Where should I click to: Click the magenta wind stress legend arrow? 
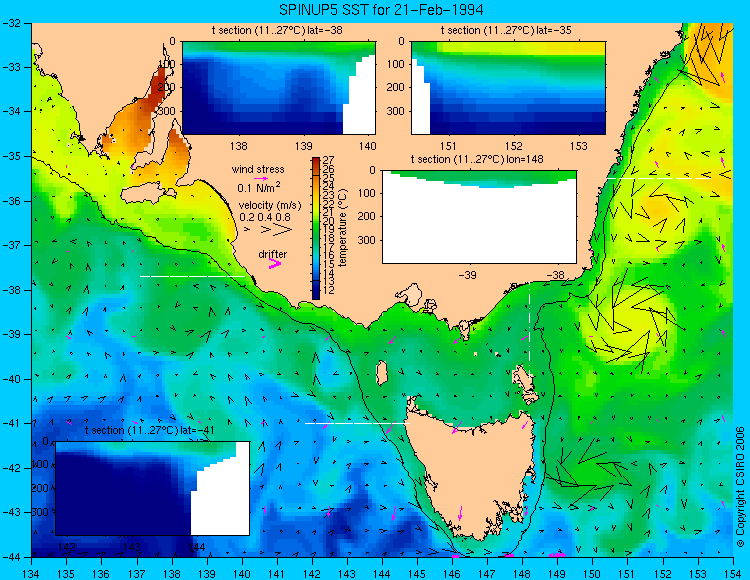click(261, 178)
